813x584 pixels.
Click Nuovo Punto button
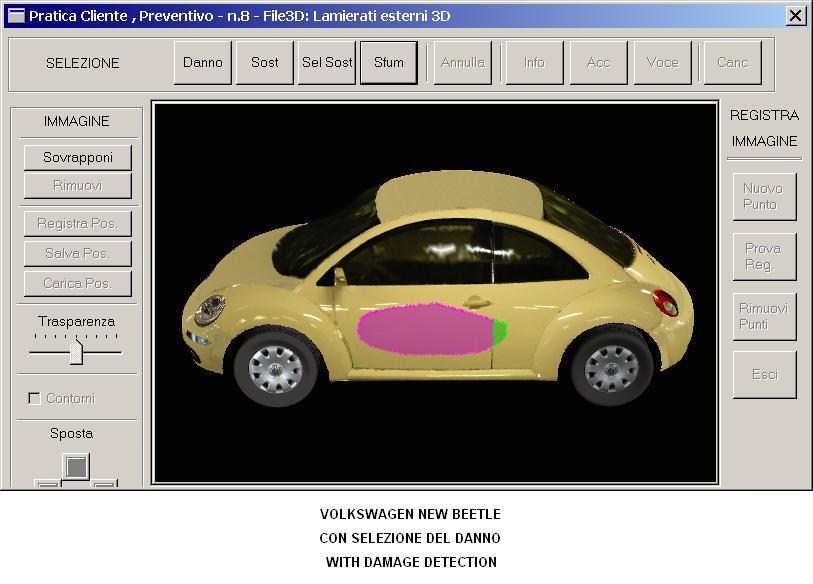click(764, 197)
